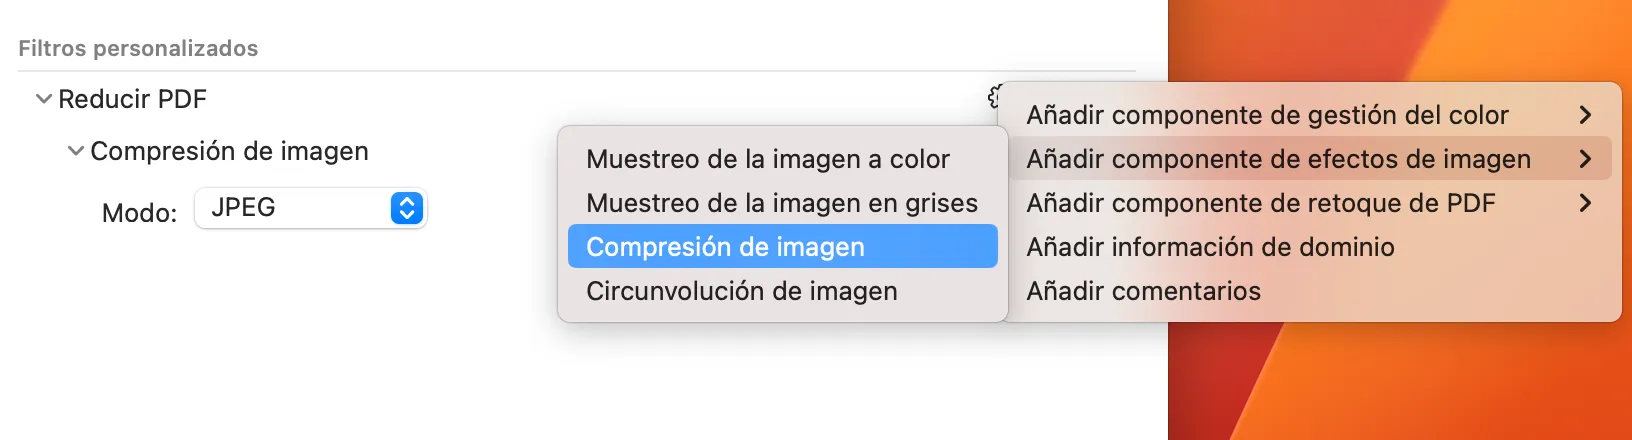Click the gear icon beside Reducir PDF

coord(993,97)
